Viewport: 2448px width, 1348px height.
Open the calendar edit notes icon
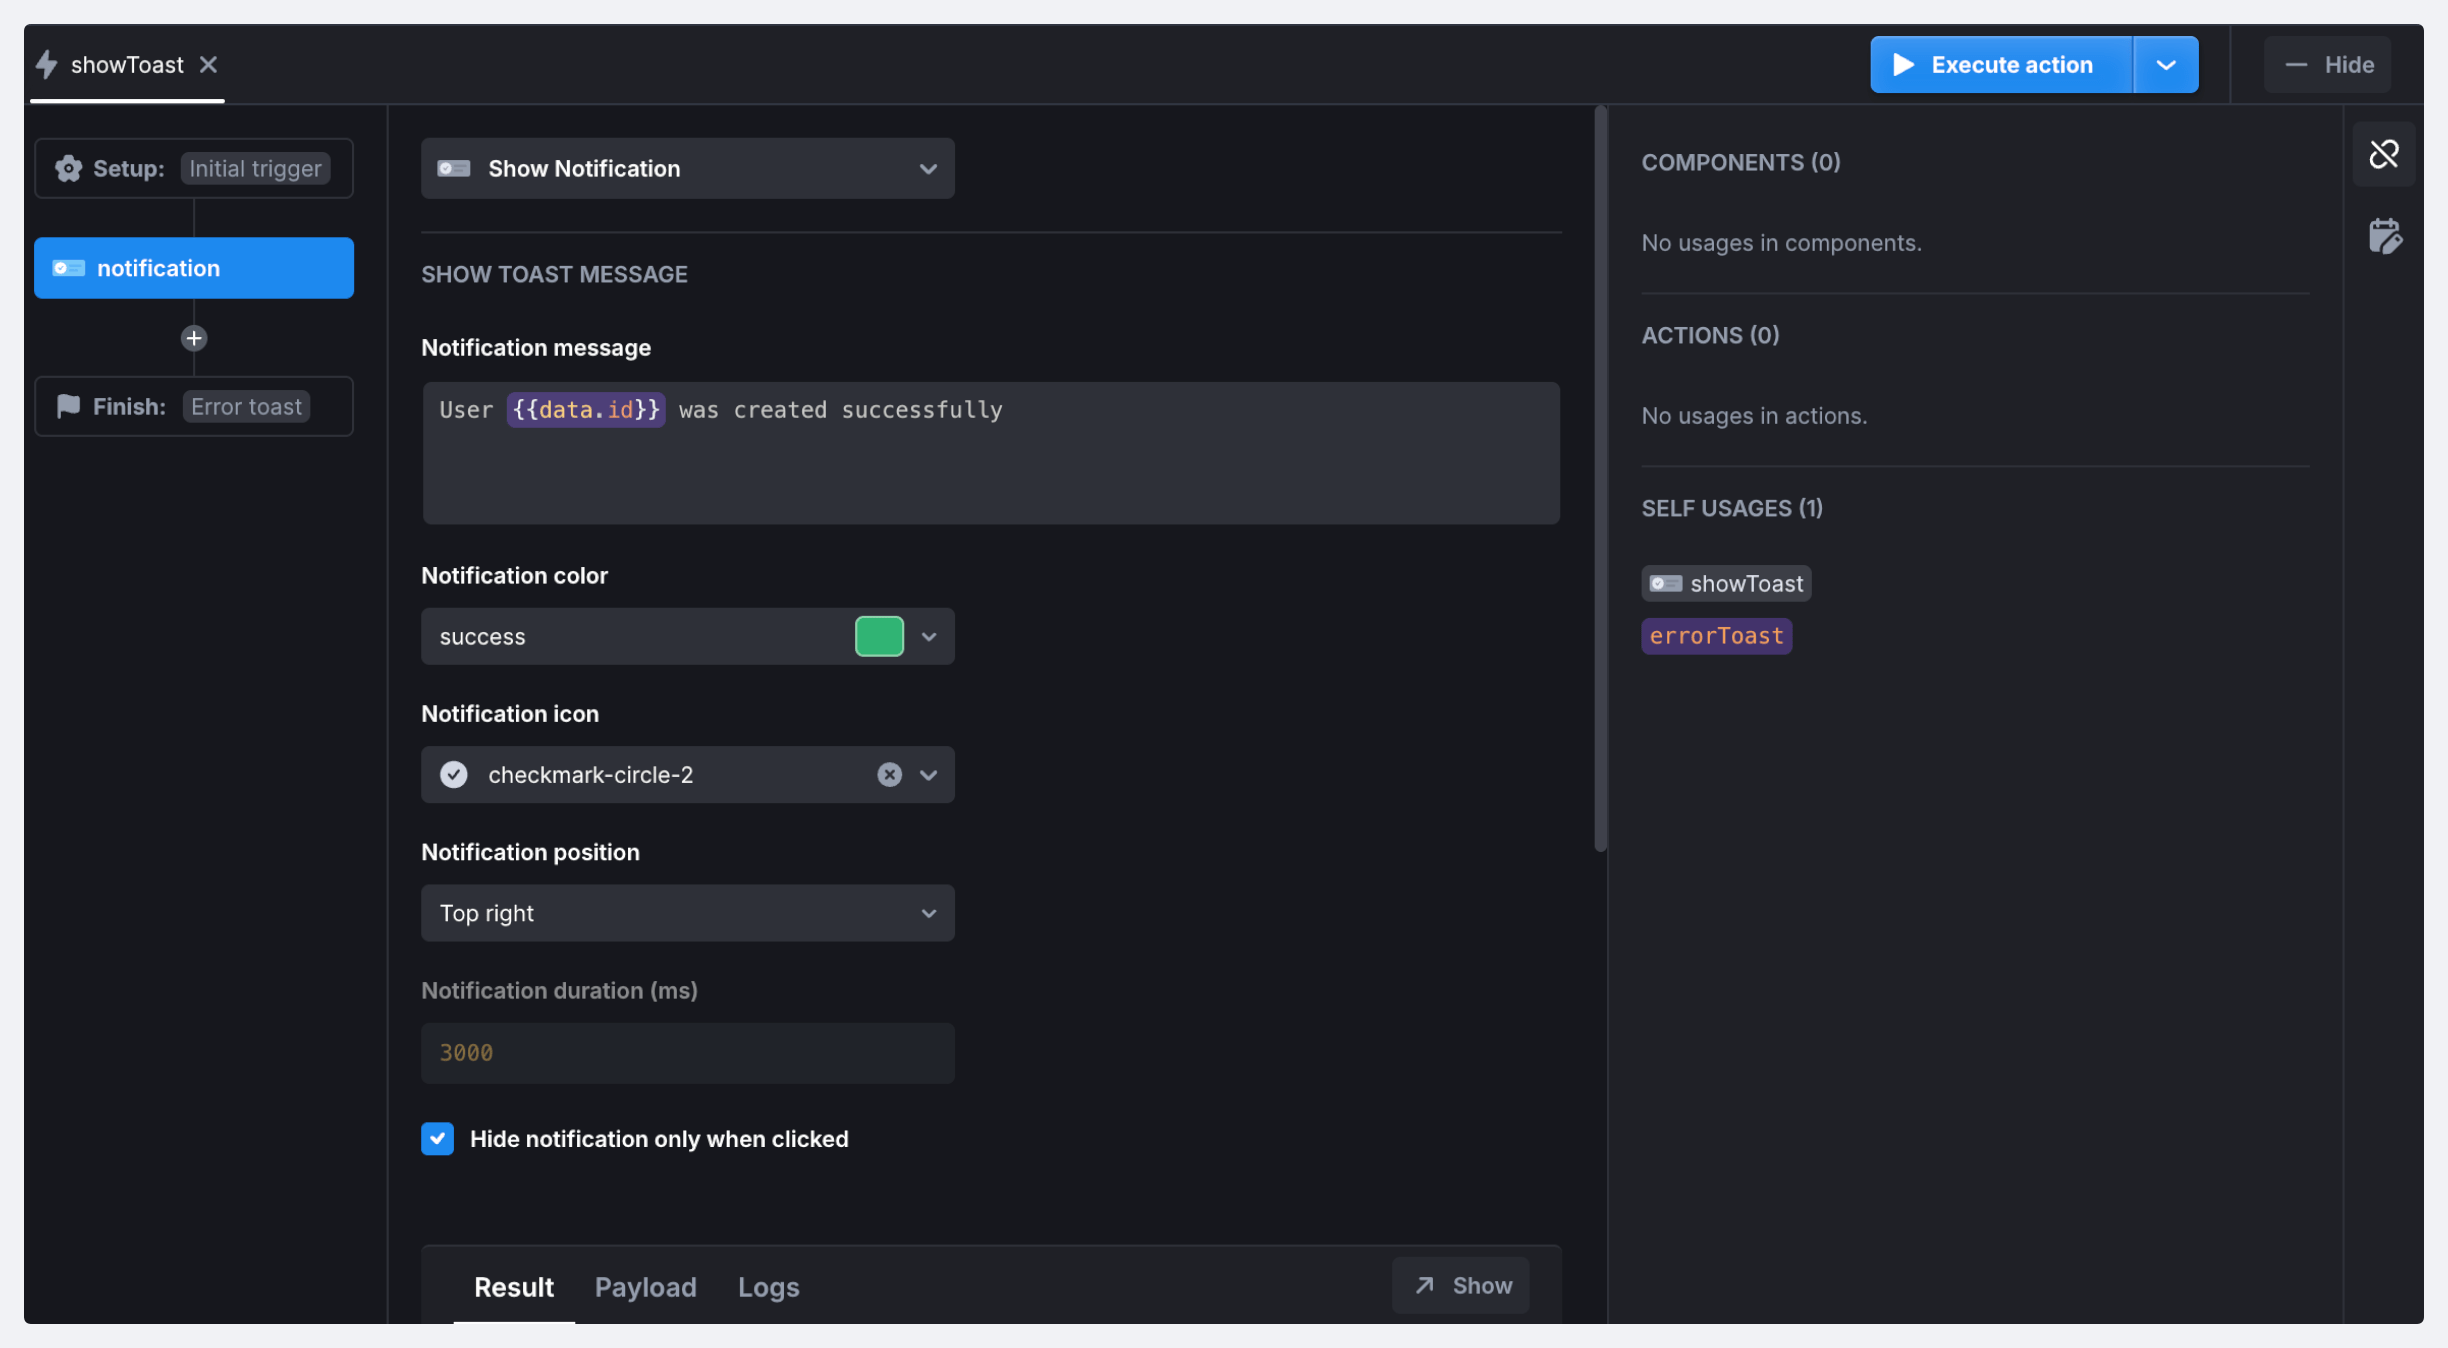[x=2384, y=237]
